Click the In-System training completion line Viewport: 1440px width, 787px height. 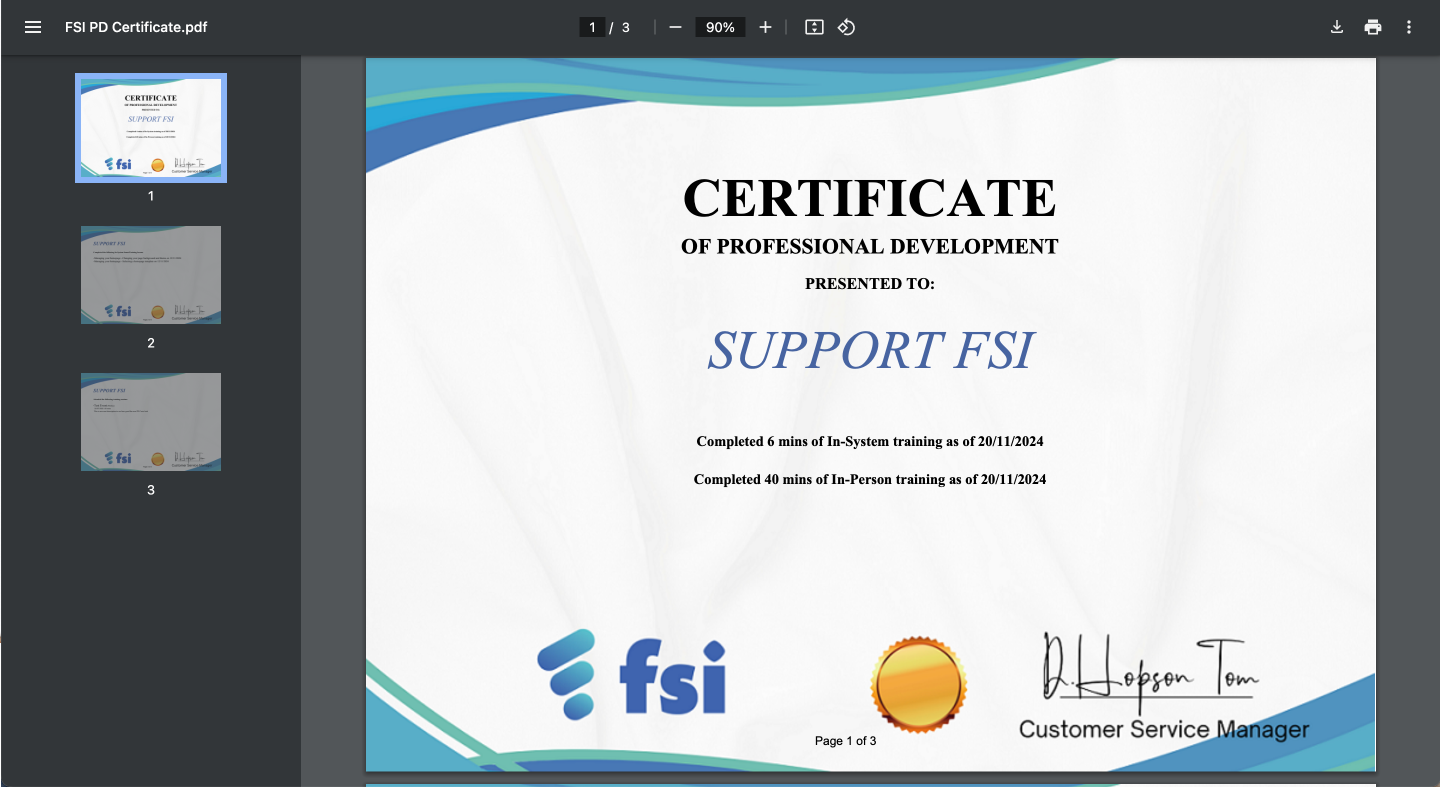click(870, 441)
